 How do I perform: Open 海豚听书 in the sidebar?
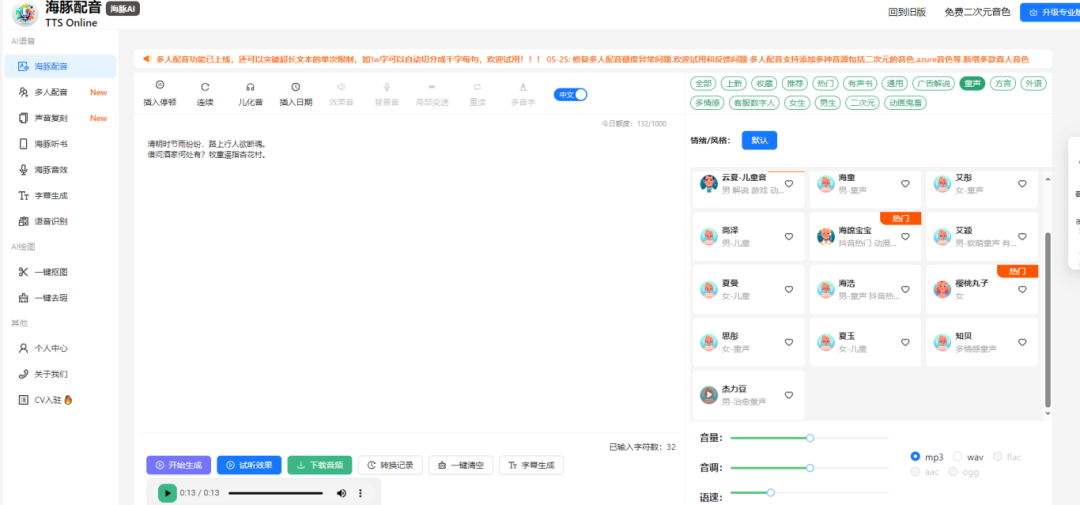pyautogui.click(x=60, y=144)
